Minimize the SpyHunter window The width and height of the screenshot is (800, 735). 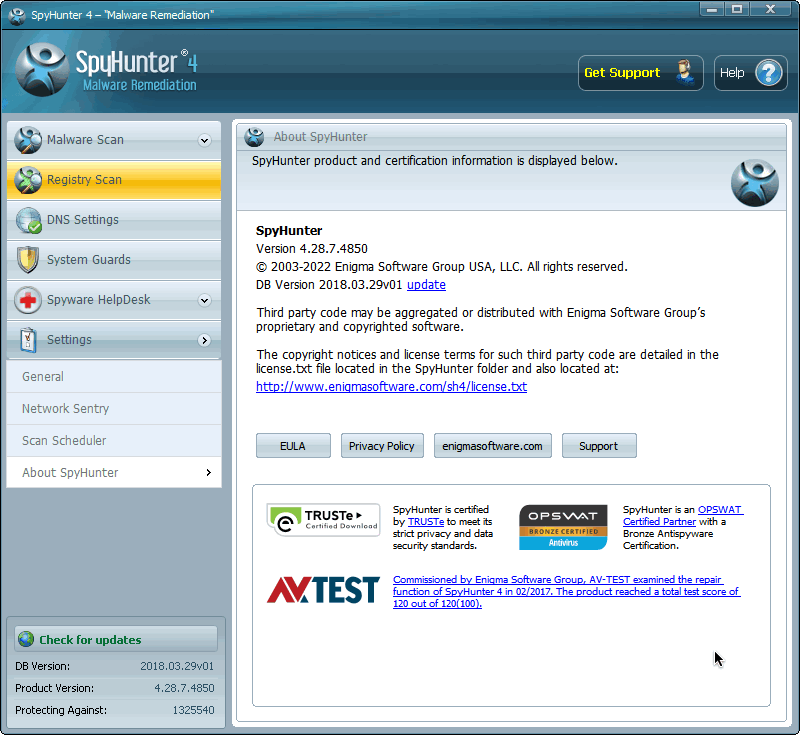click(713, 10)
